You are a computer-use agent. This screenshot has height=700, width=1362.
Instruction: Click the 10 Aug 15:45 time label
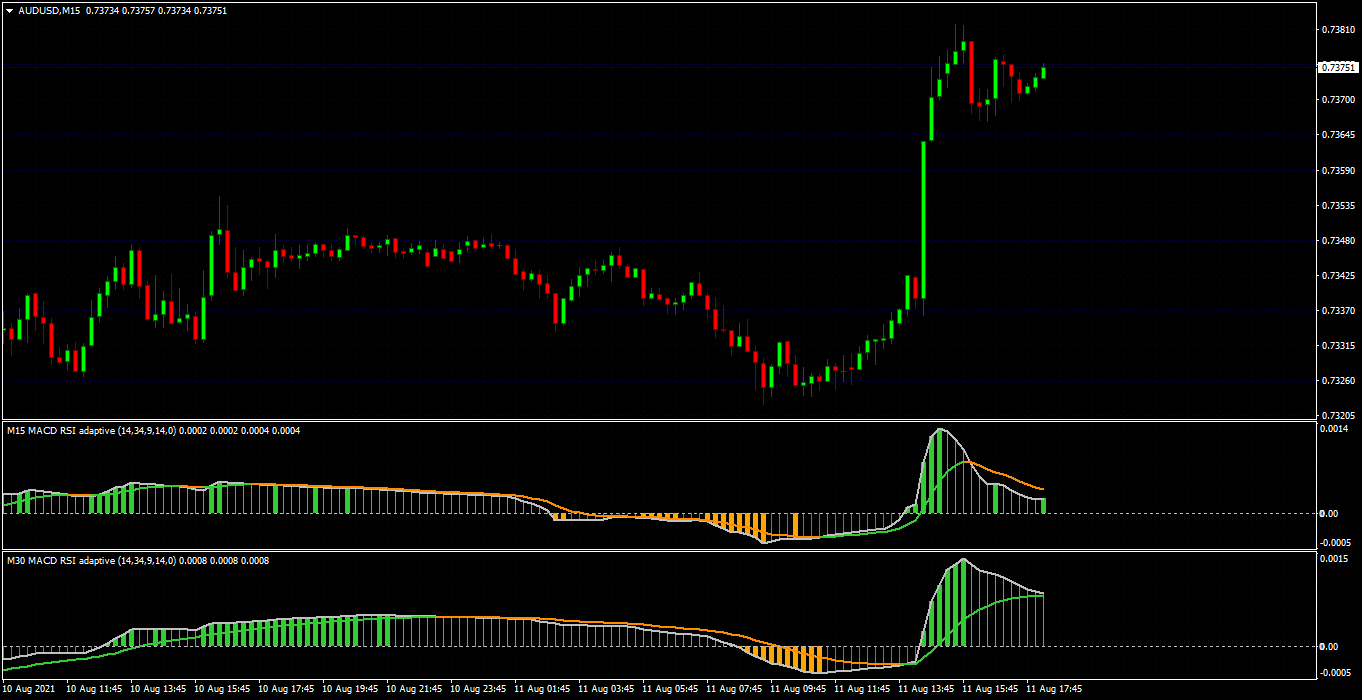point(221,689)
